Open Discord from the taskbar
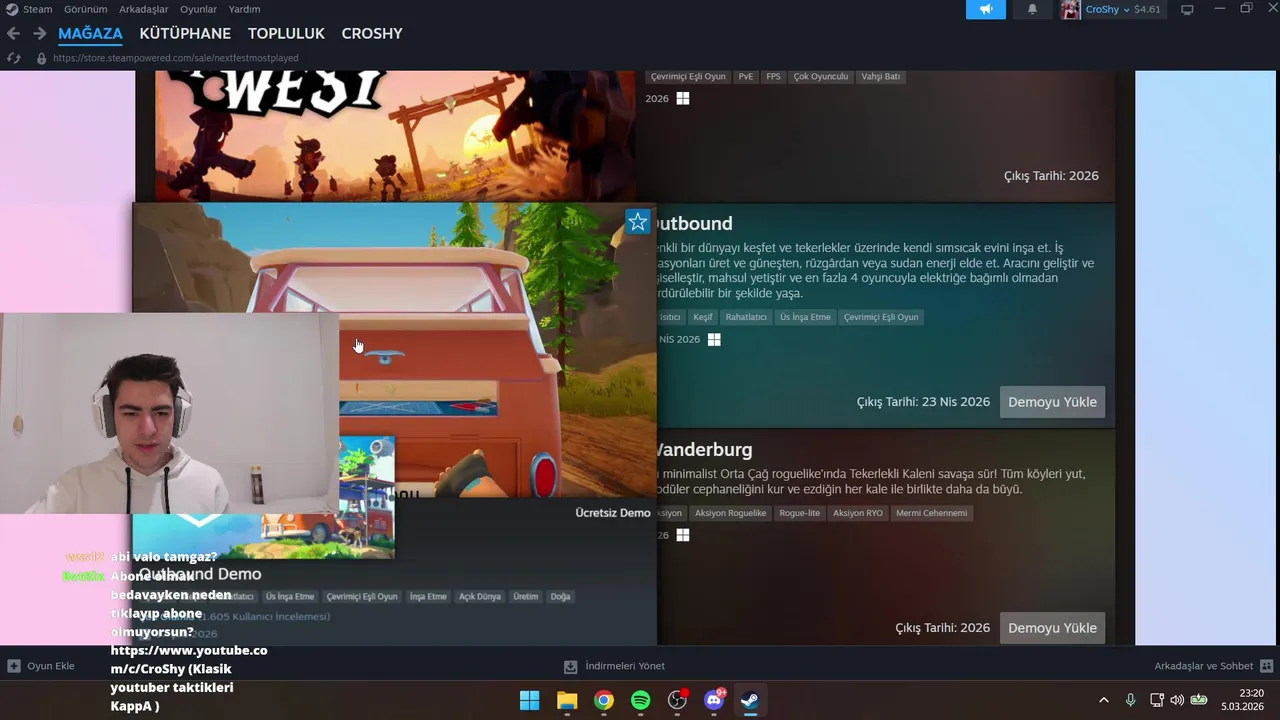This screenshot has width=1280, height=720. [714, 700]
